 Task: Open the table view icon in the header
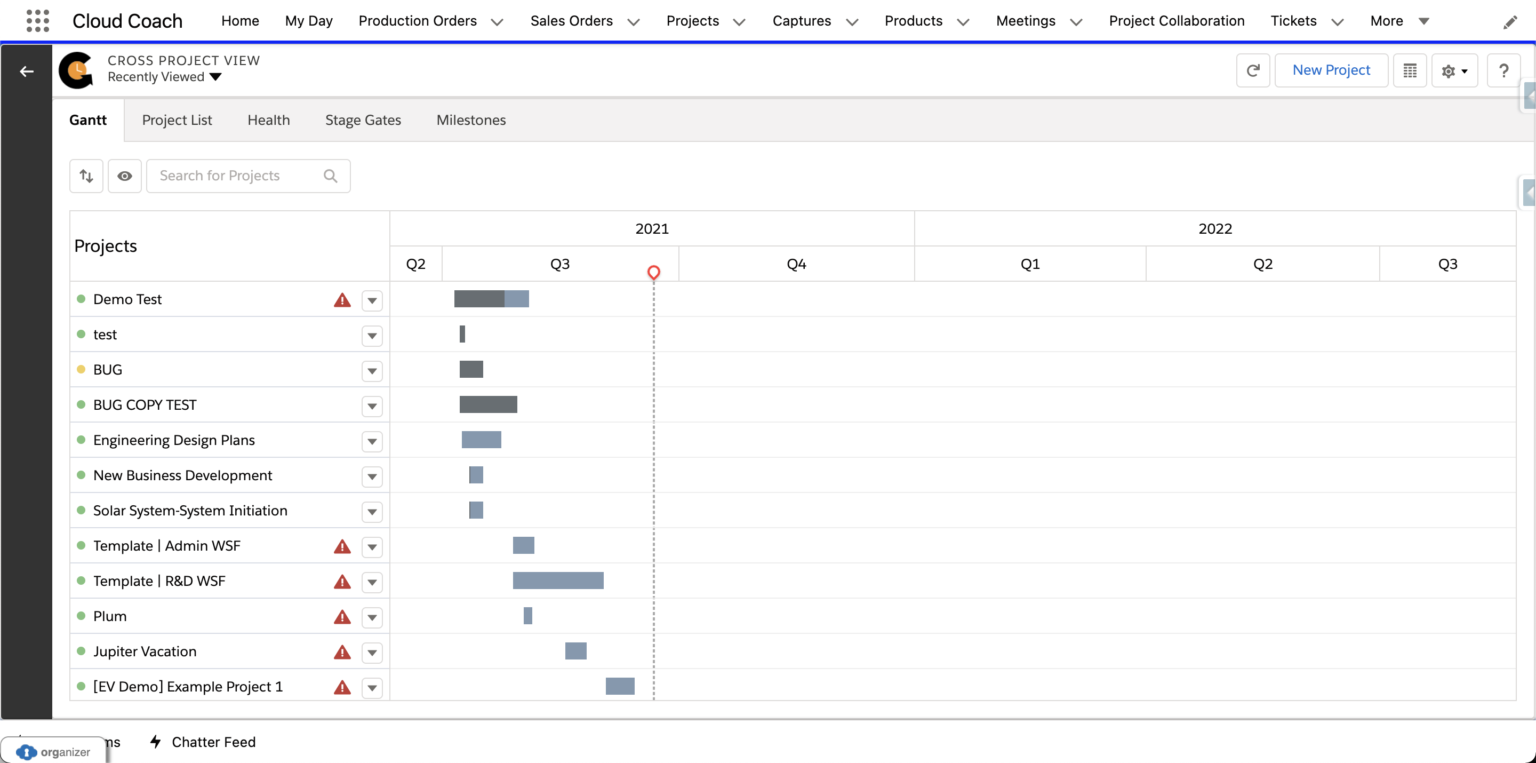pos(1410,70)
